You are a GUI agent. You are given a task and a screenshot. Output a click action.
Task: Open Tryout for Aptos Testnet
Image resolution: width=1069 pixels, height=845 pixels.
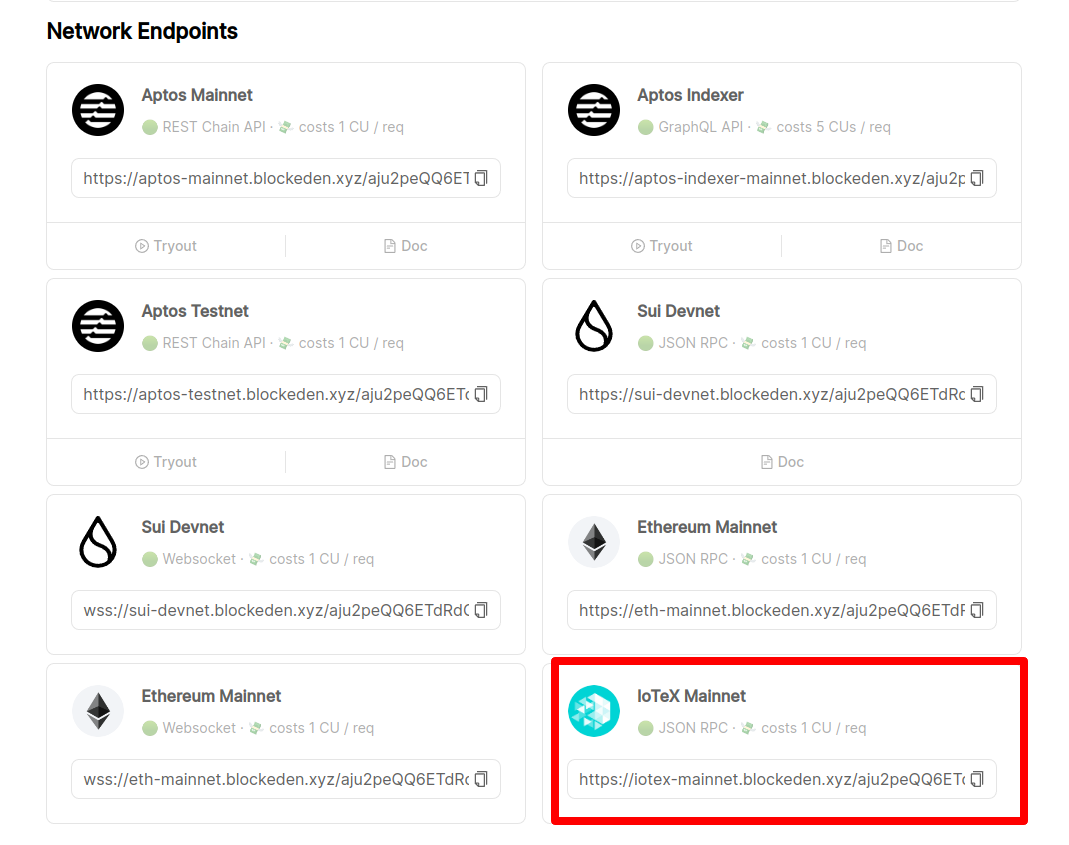click(166, 462)
